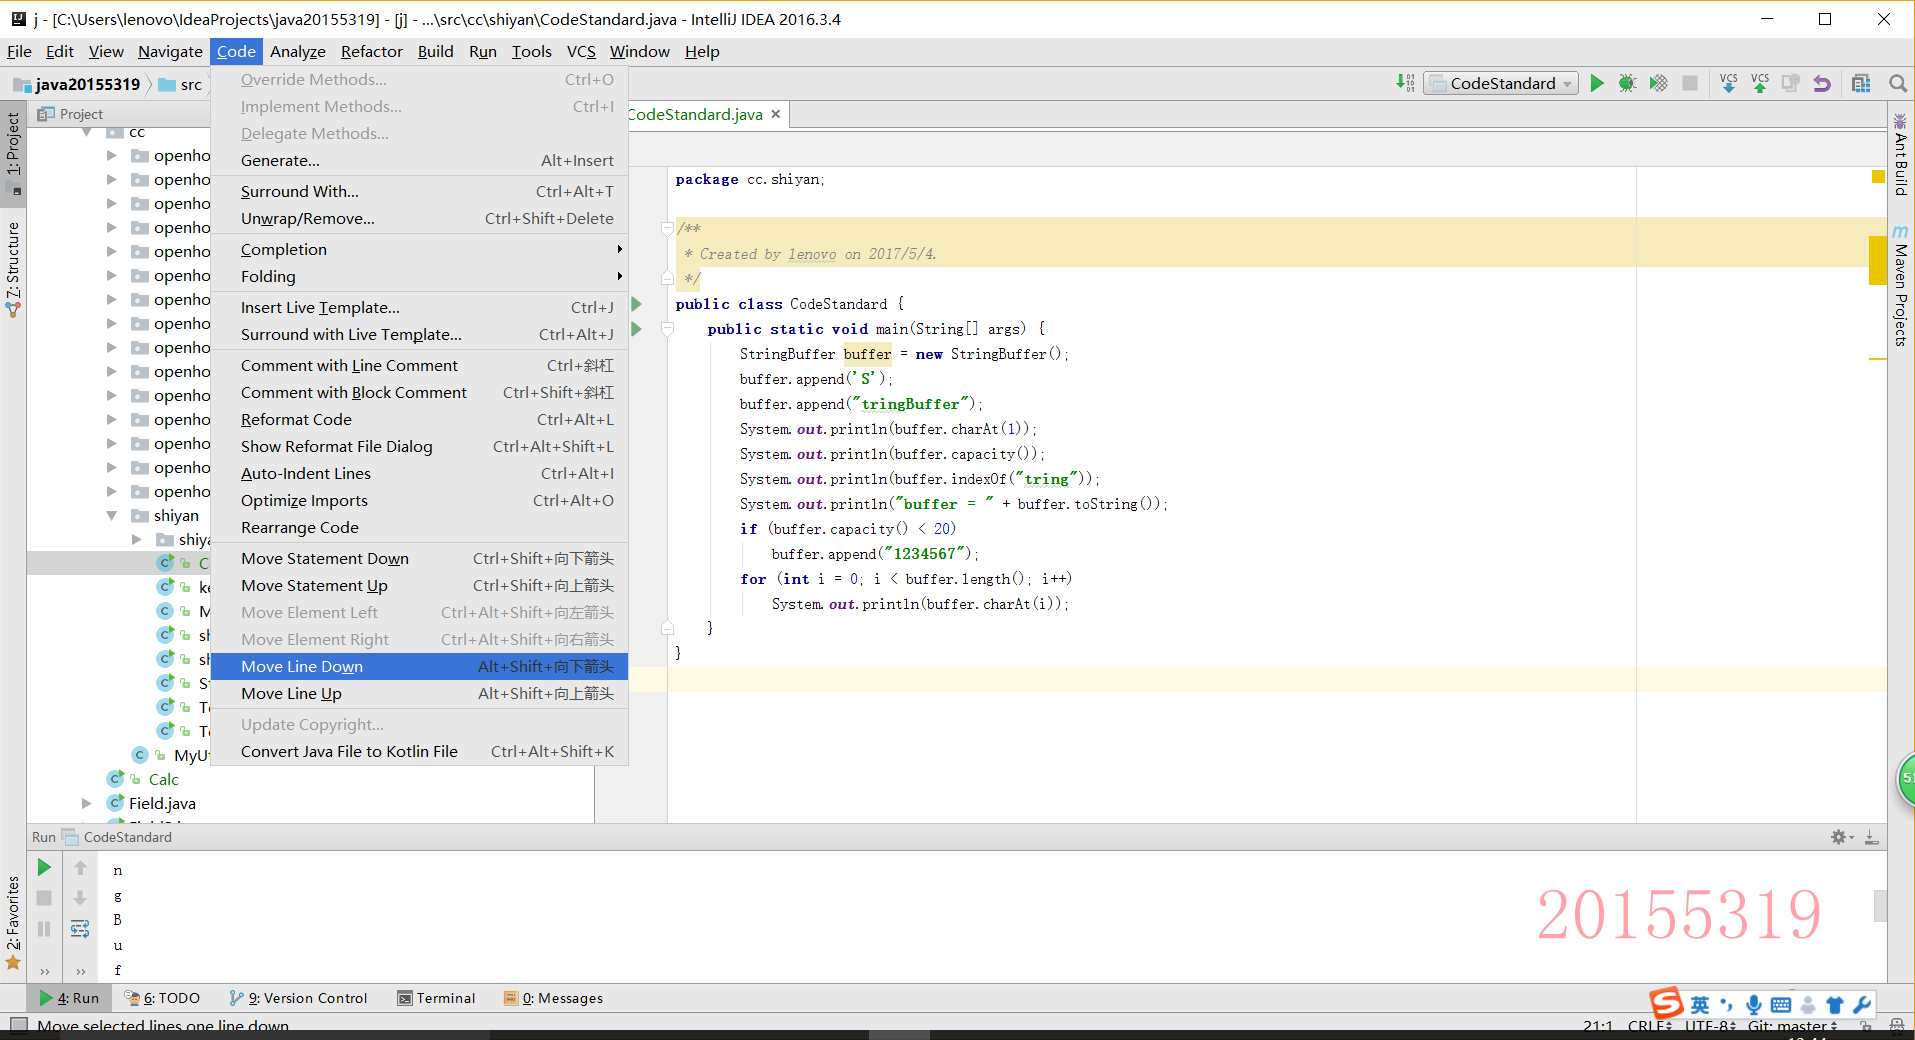Click the yellow warning stripe marker in editor
Image resolution: width=1915 pixels, height=1040 pixels.
pos(1878,260)
